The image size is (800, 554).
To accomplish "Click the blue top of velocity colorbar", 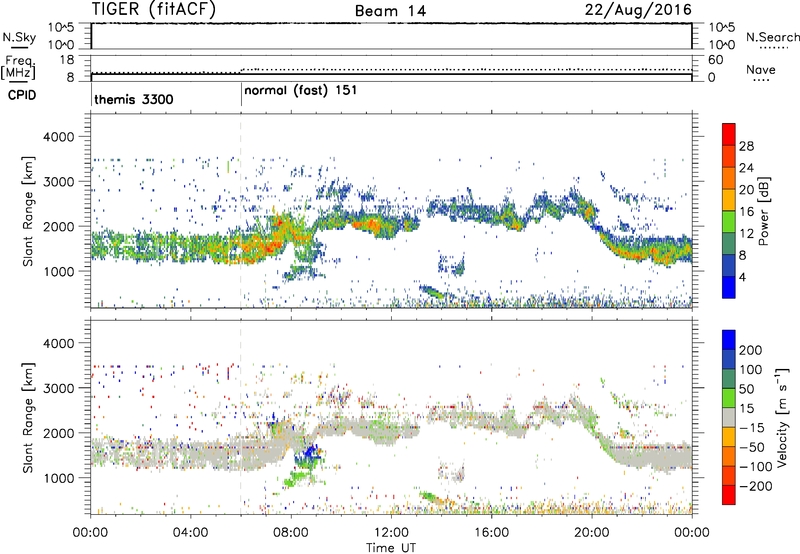I will [729, 340].
